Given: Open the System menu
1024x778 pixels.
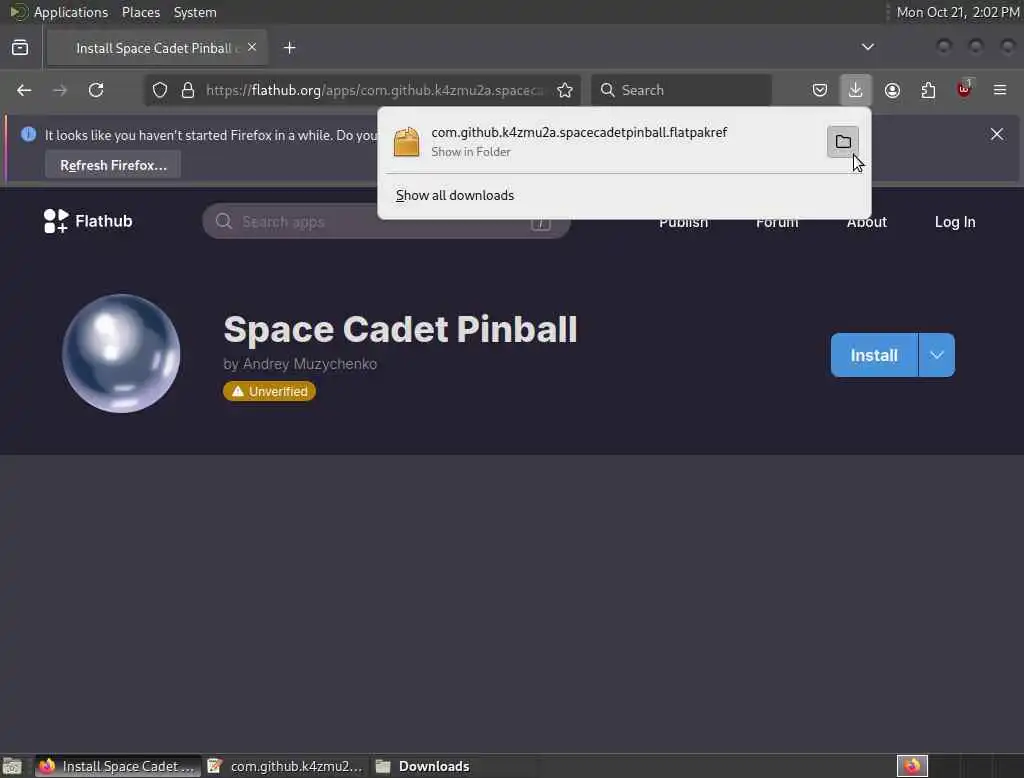Looking at the screenshot, I should pyautogui.click(x=195, y=12).
